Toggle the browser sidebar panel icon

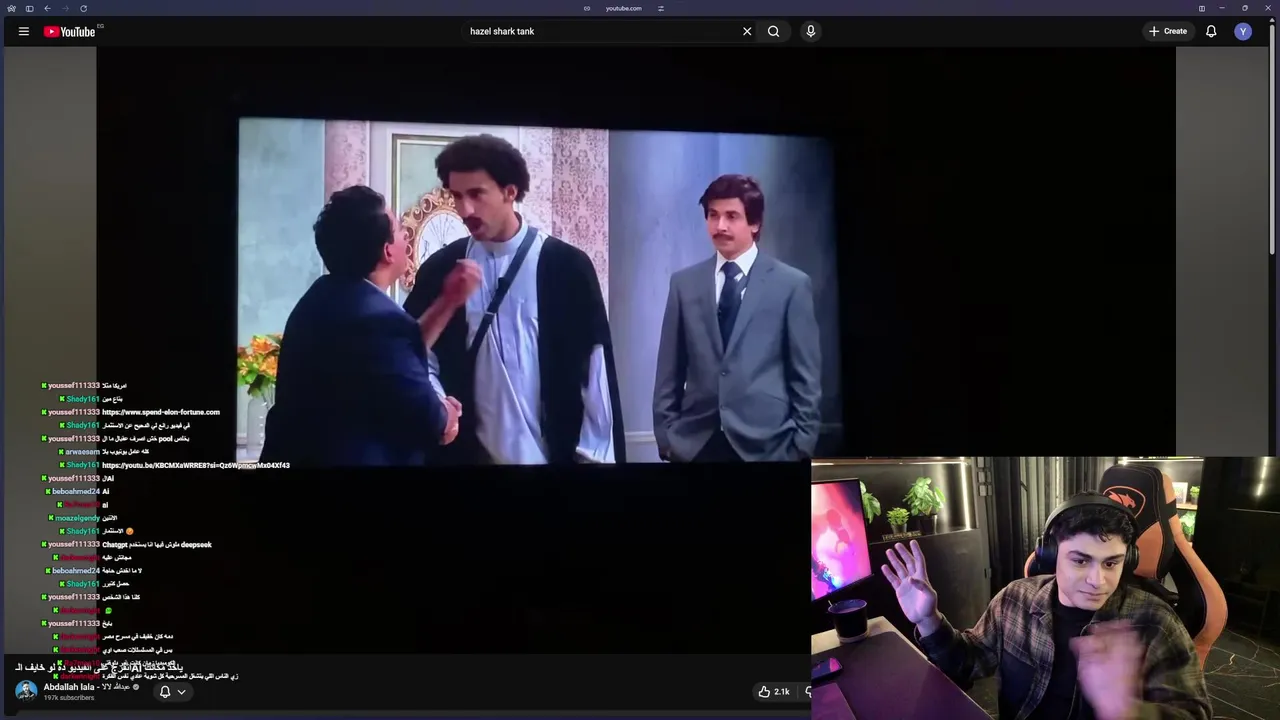click(x=29, y=8)
